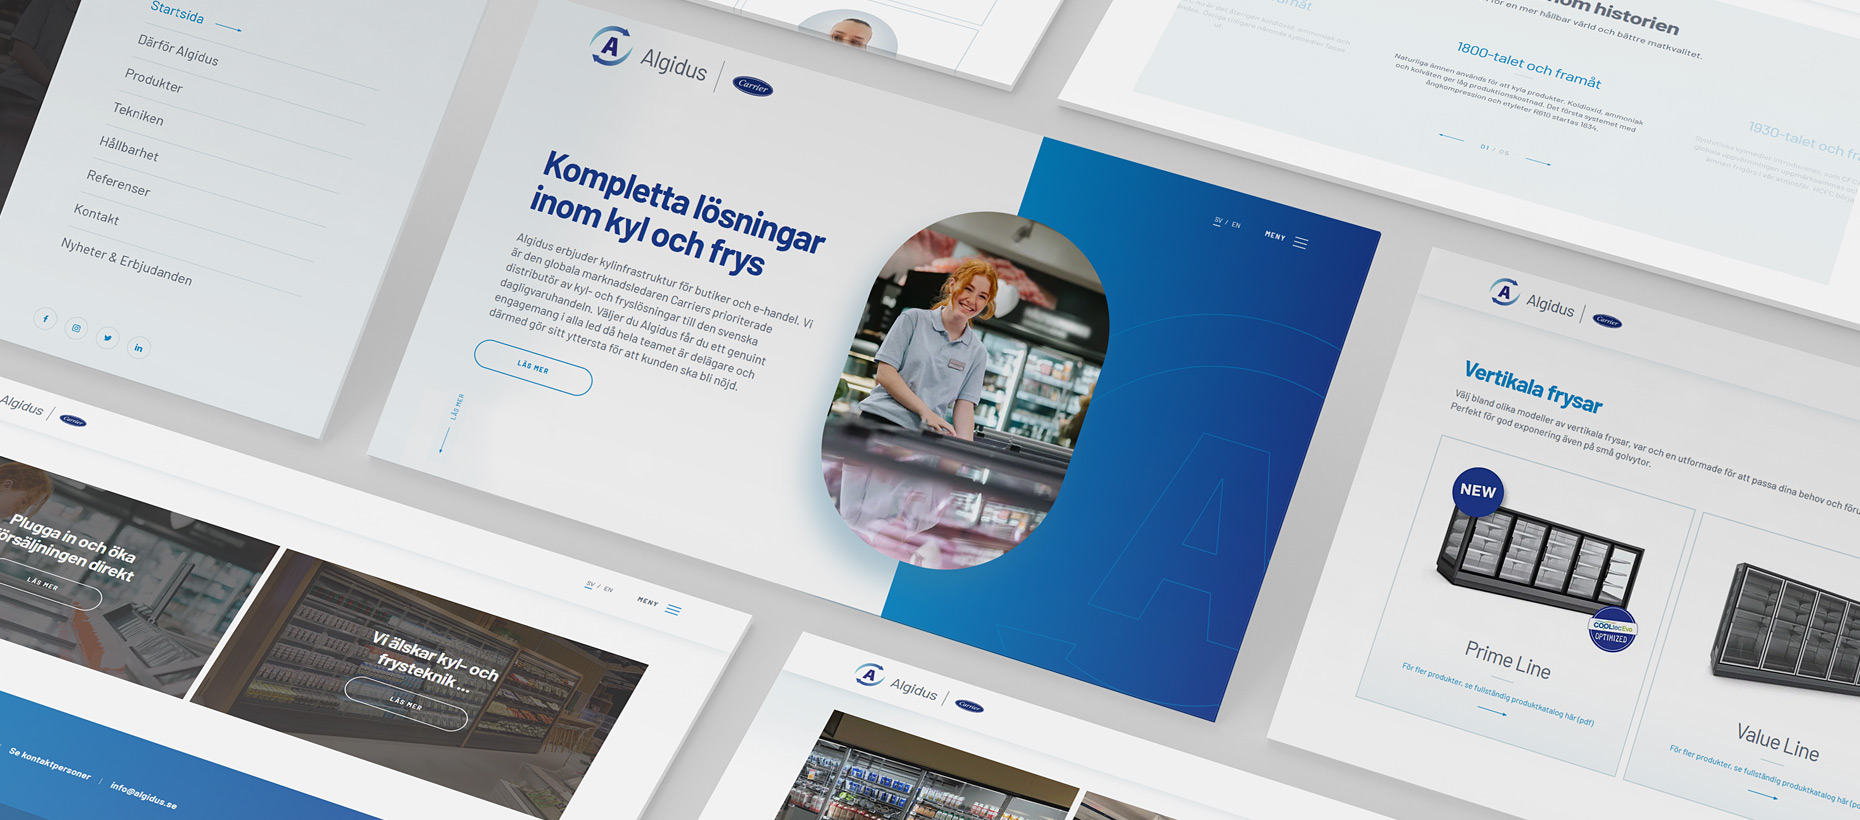Open Nyheter & Erbjudanden menu item
1860x820 pixels.
click(126, 261)
